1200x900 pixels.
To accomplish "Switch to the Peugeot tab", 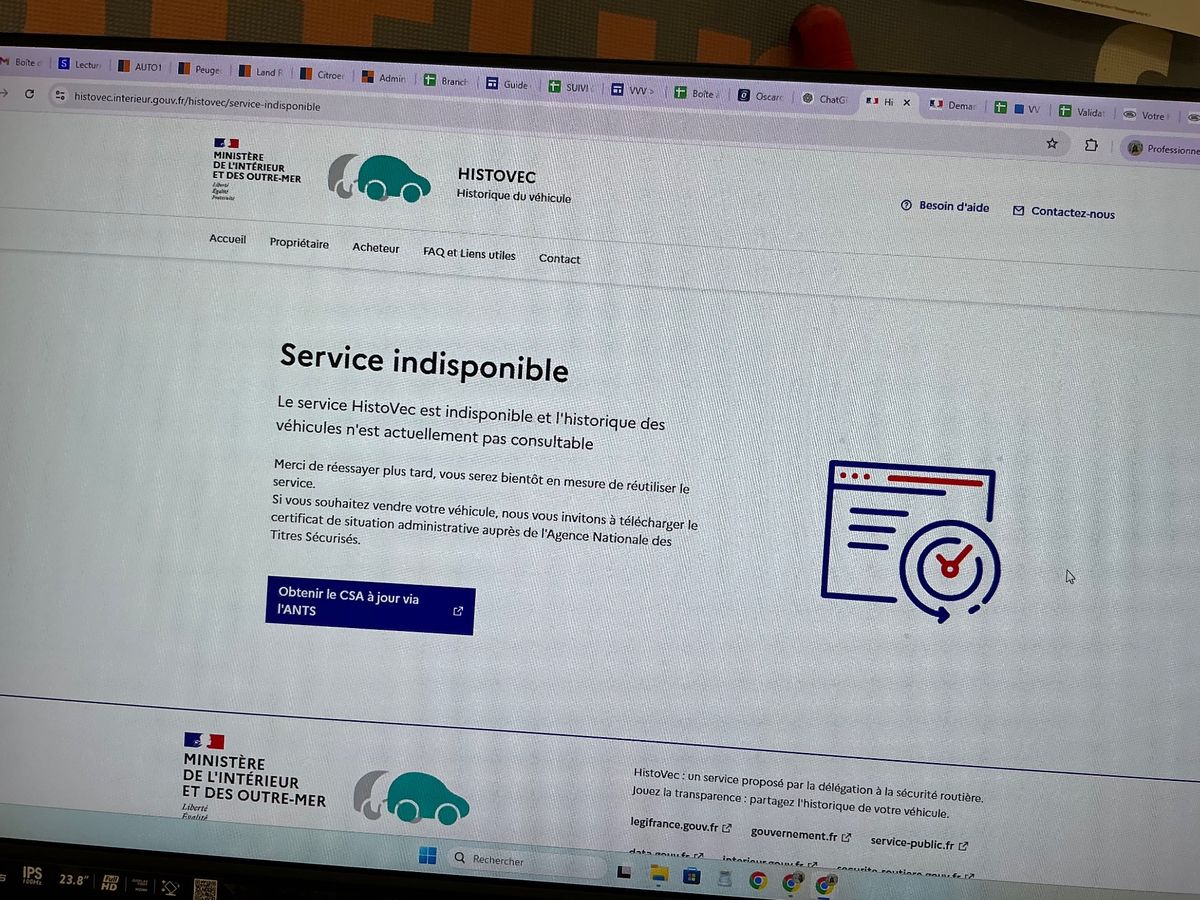I will click(x=200, y=70).
